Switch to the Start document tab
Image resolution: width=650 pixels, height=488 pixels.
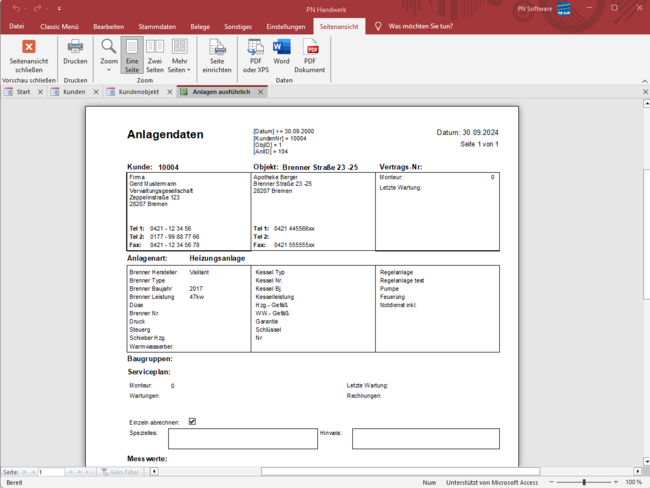pos(23,92)
